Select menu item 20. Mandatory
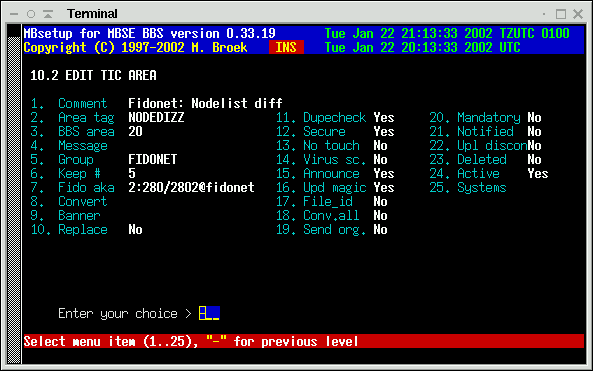 [x=475, y=118]
